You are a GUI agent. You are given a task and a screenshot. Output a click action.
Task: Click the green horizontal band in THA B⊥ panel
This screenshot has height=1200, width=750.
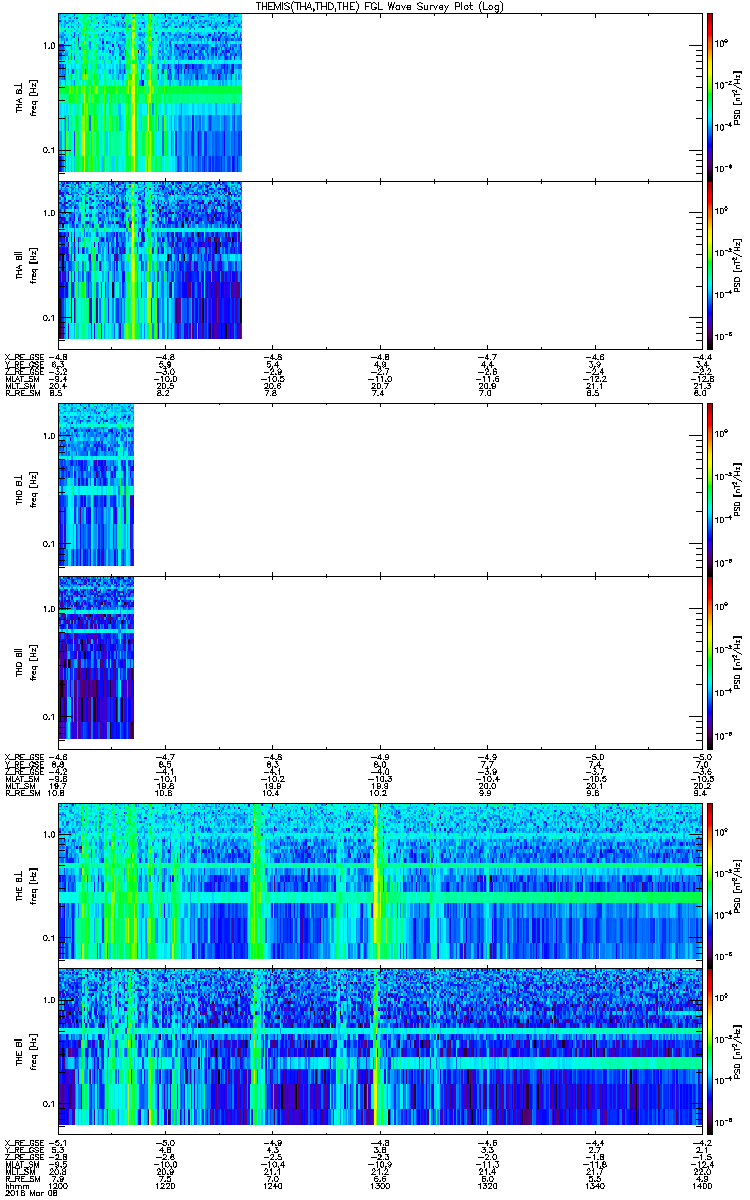tap(150, 92)
